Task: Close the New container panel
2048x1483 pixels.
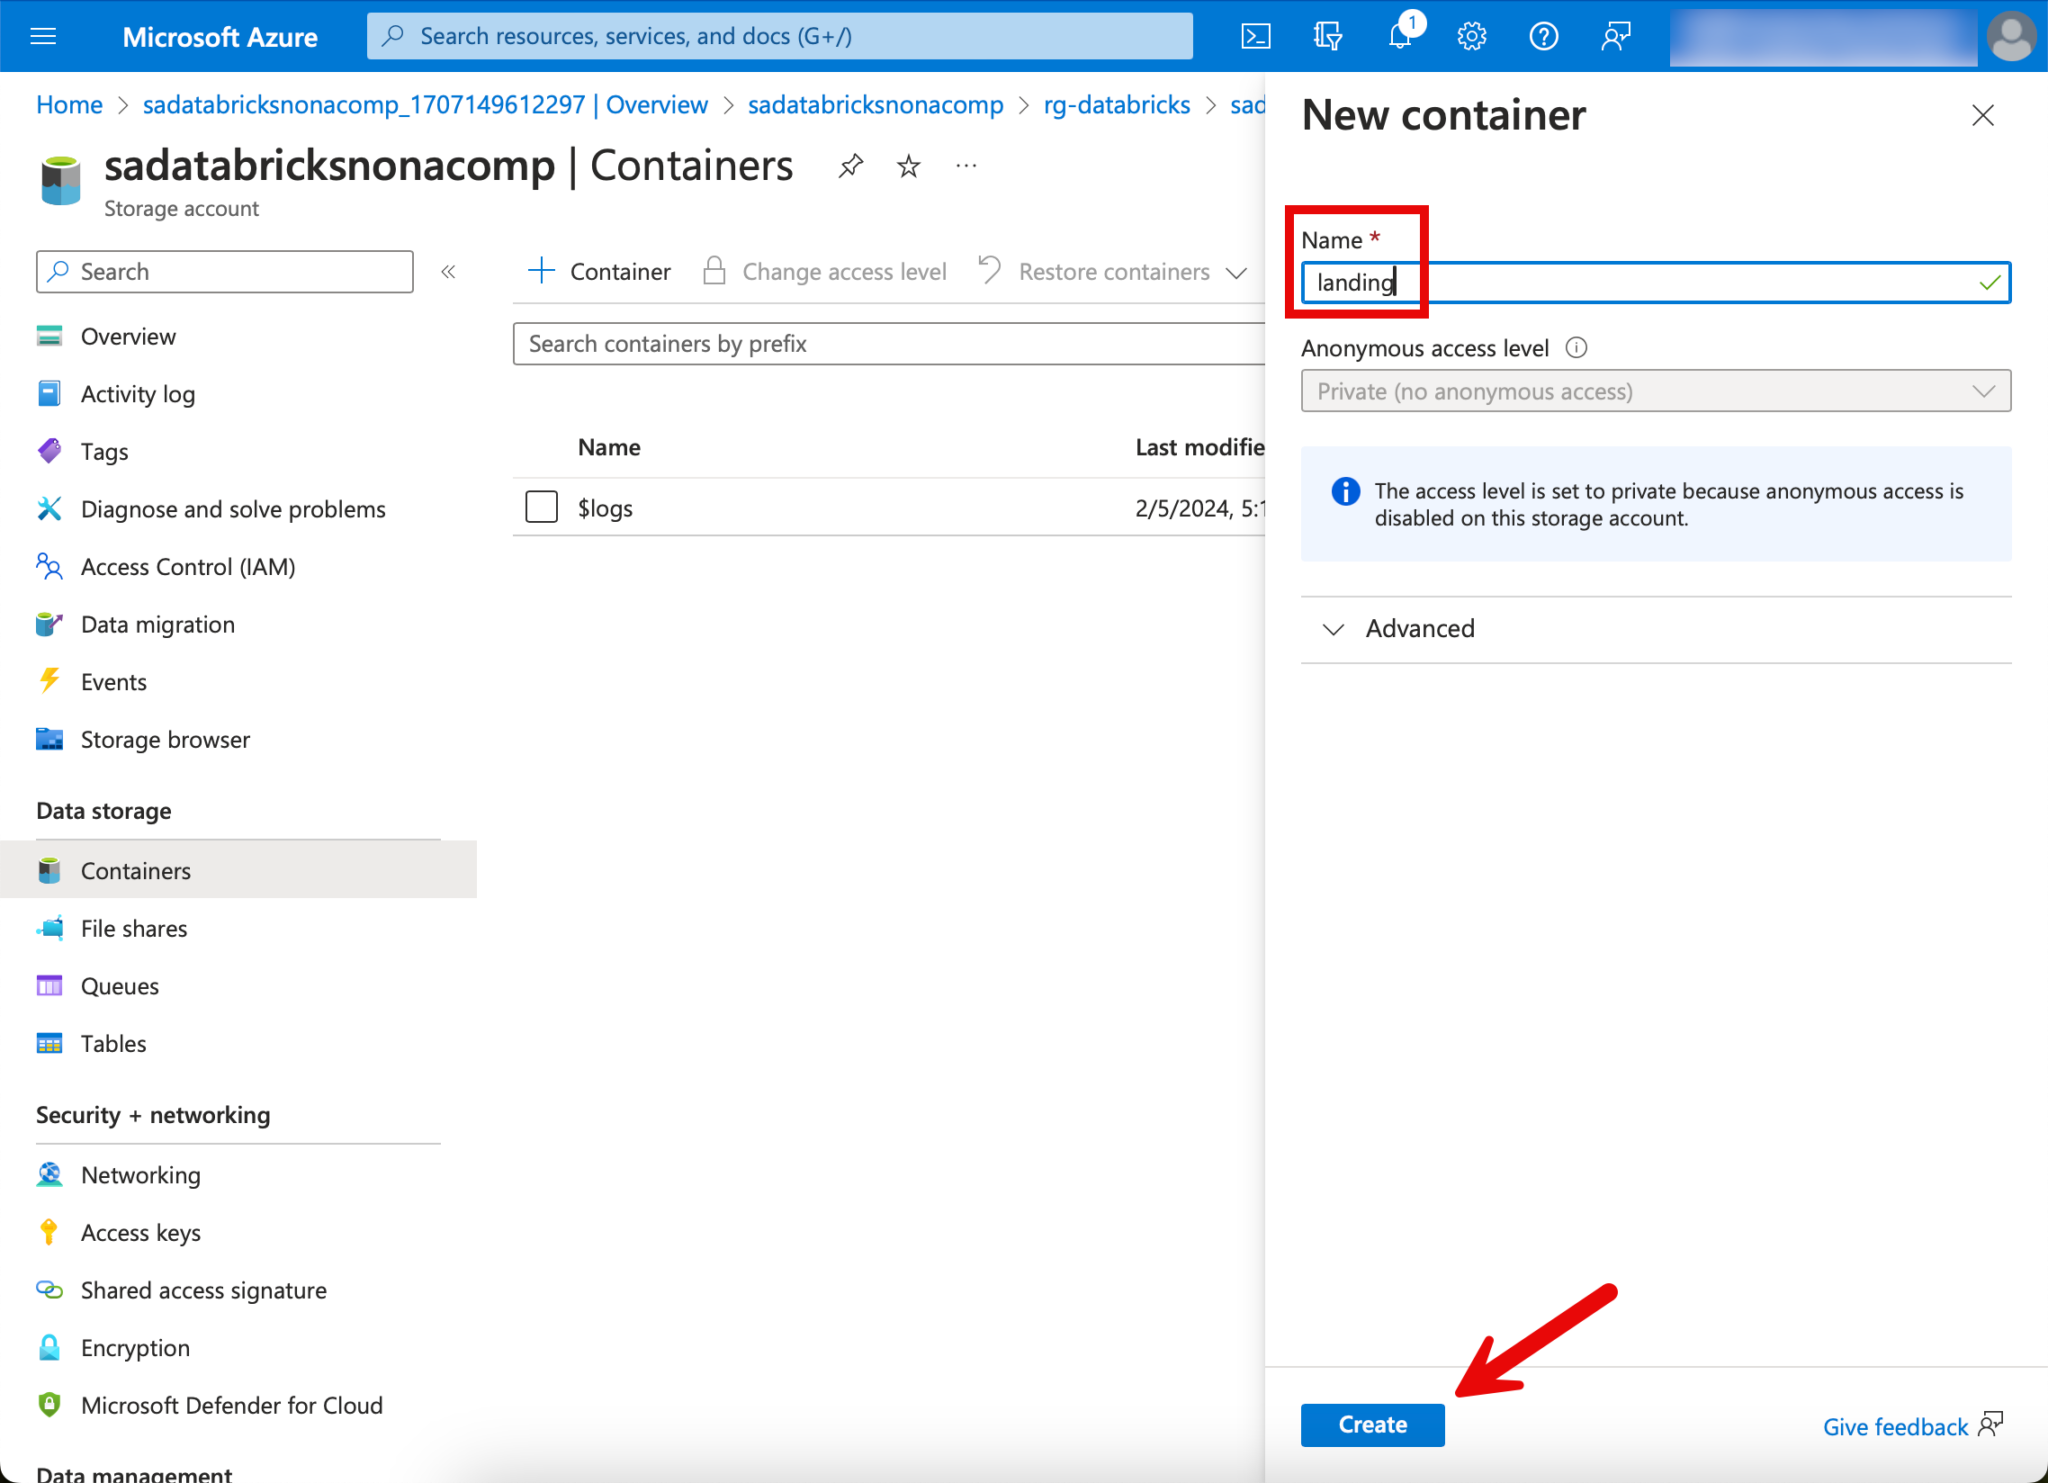Action: (1982, 116)
